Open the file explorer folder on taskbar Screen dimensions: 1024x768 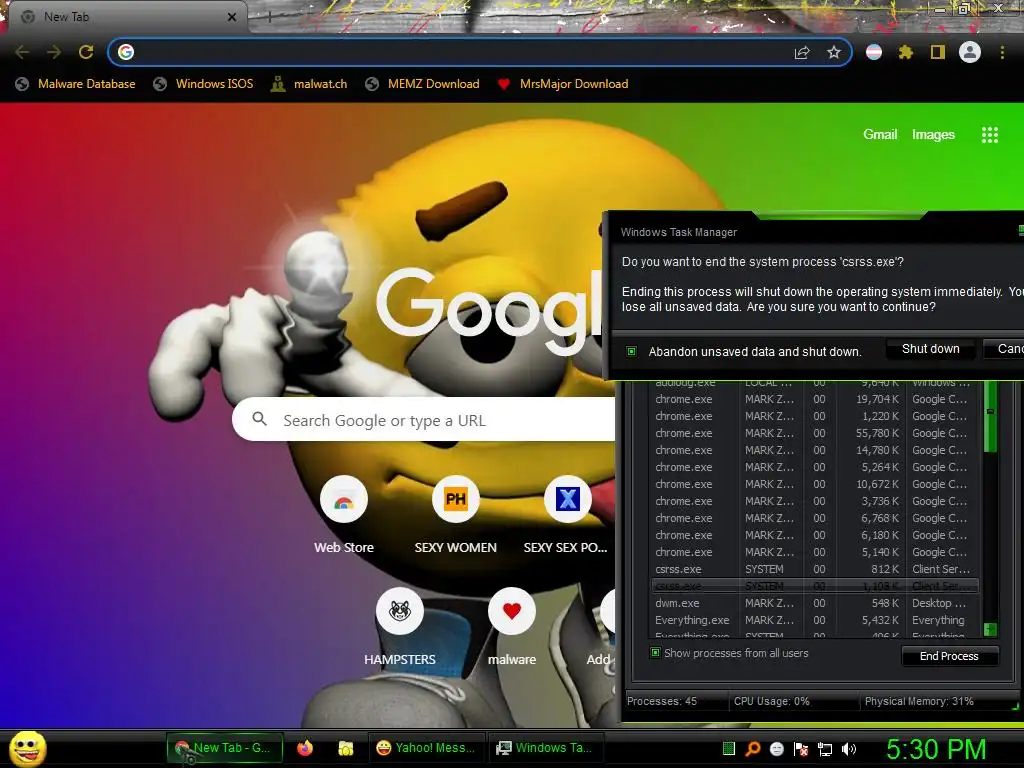(x=345, y=748)
